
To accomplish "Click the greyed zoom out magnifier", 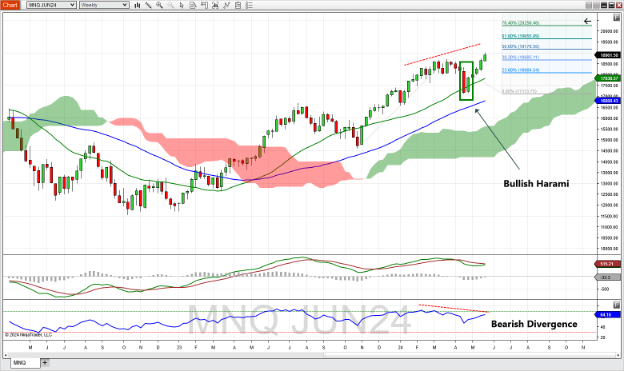I will 170,5.
